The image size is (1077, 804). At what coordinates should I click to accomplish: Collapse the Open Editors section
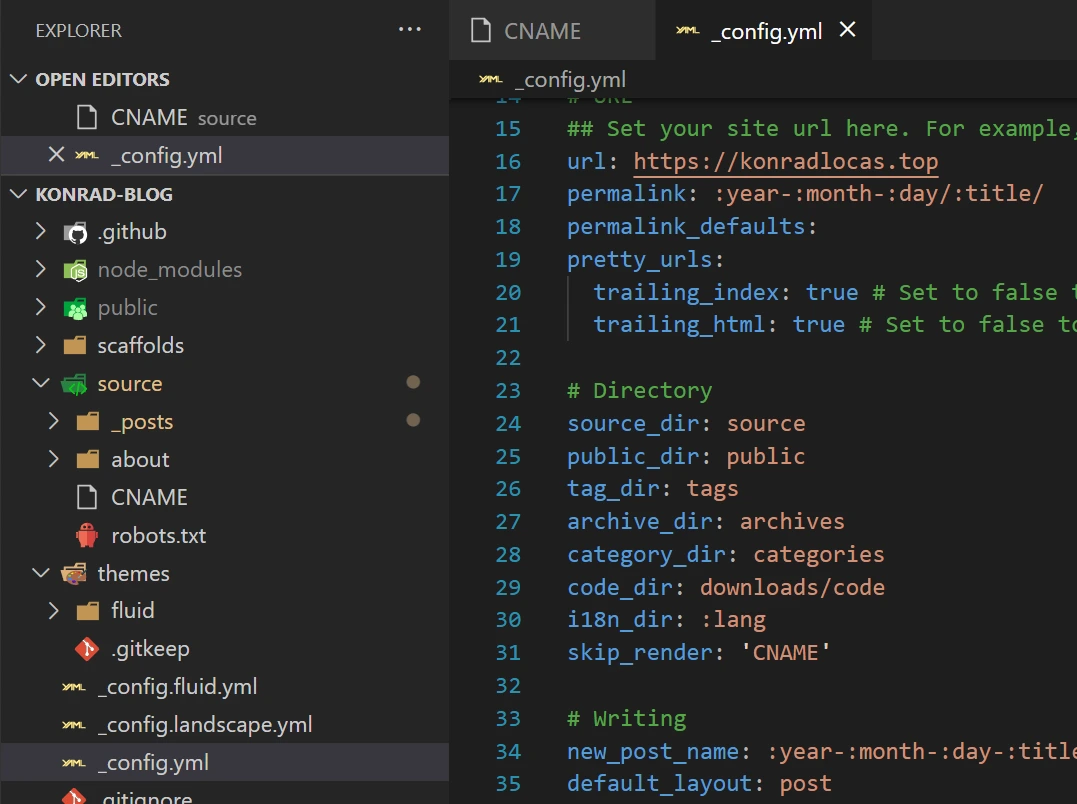pyautogui.click(x=19, y=79)
